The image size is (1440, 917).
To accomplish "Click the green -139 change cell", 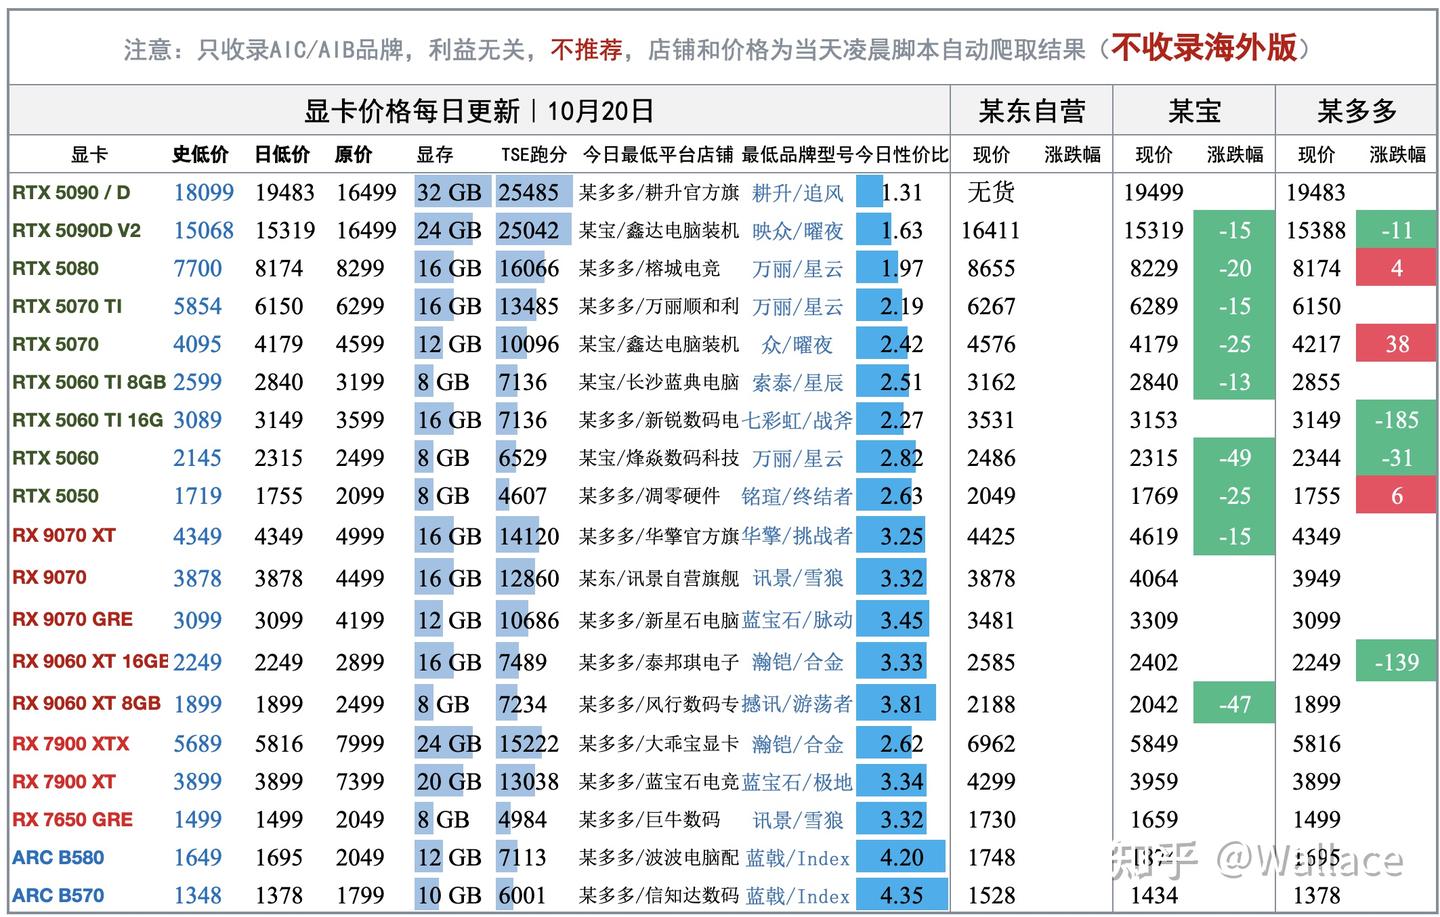I will coord(1397,661).
